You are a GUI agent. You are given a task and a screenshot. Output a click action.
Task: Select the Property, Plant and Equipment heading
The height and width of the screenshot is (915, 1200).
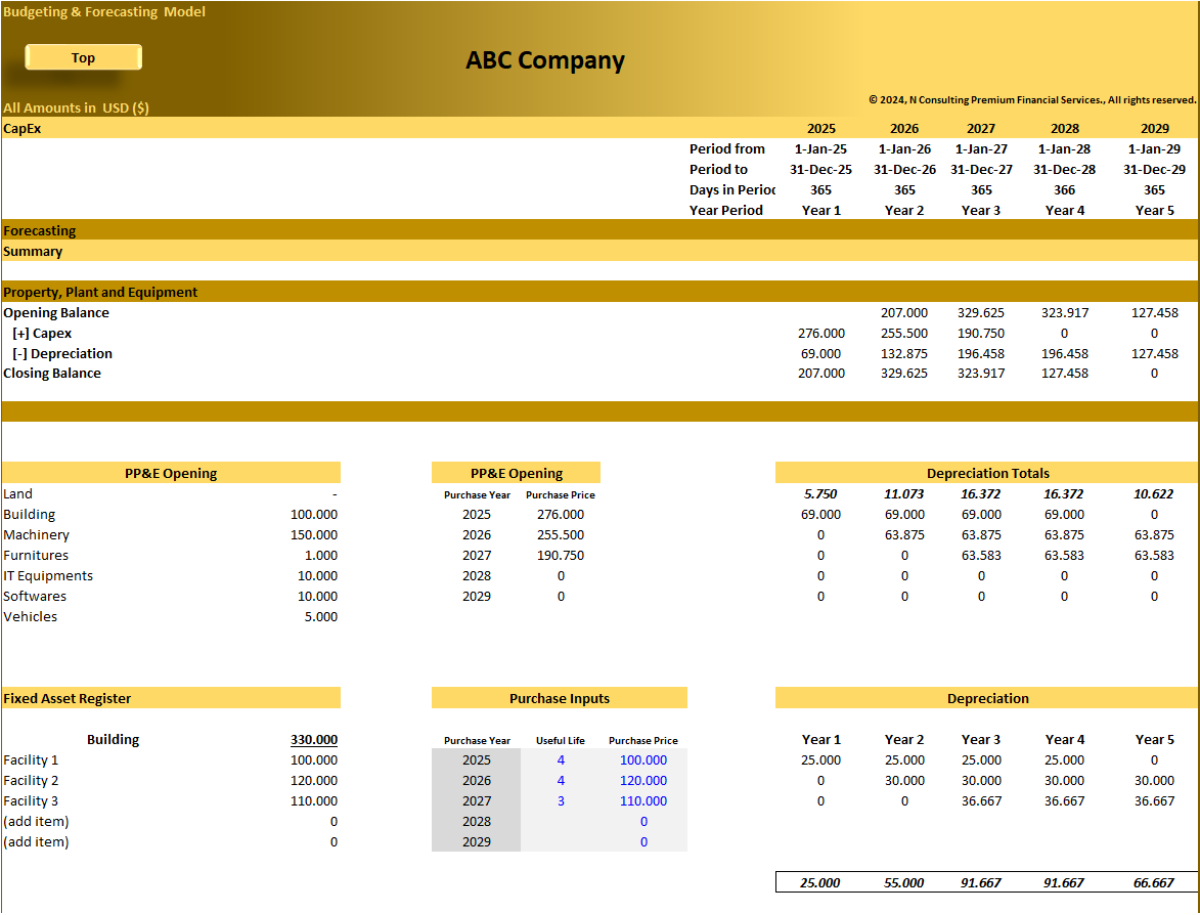click(x=100, y=292)
